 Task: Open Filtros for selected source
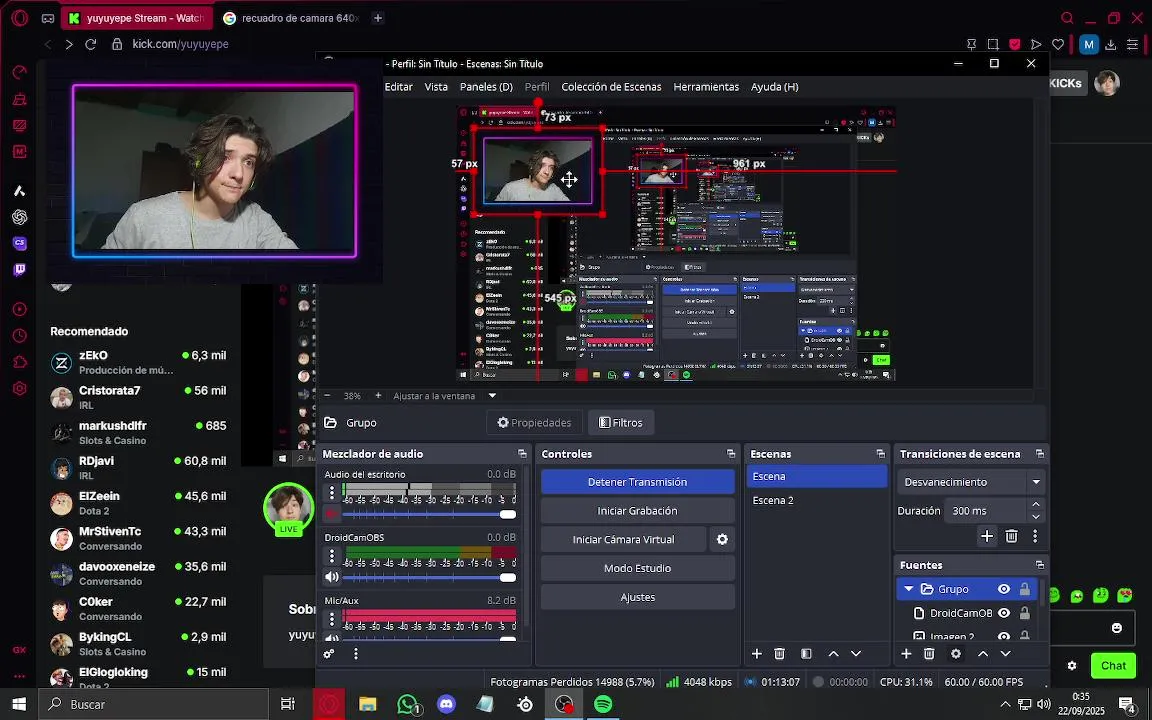pyautogui.click(x=621, y=422)
